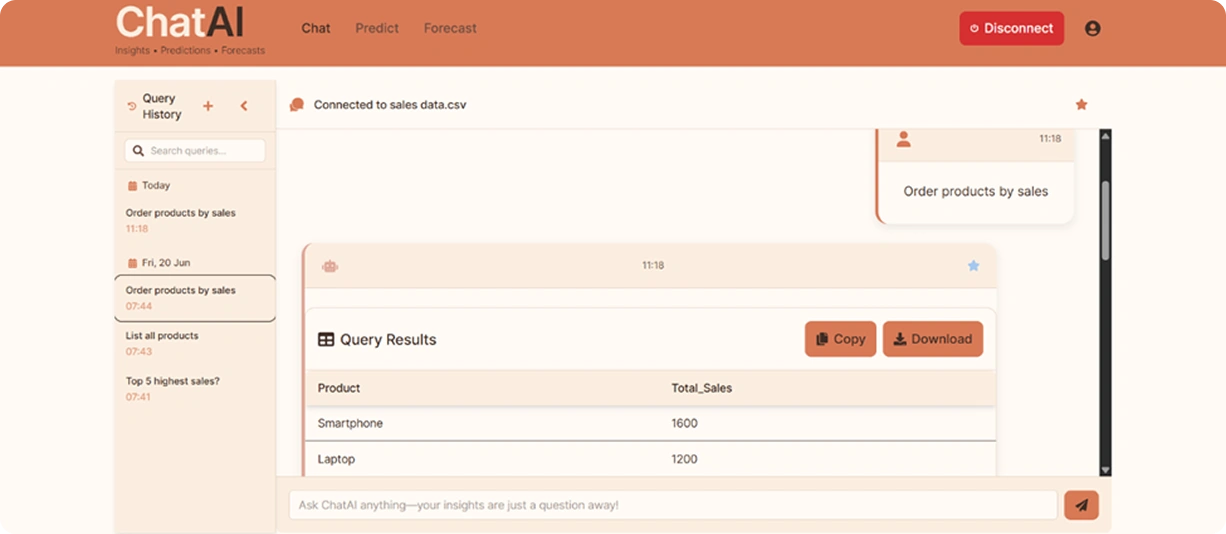Click the send message paper plane icon
Image resolution: width=1226 pixels, height=534 pixels.
[1081, 505]
